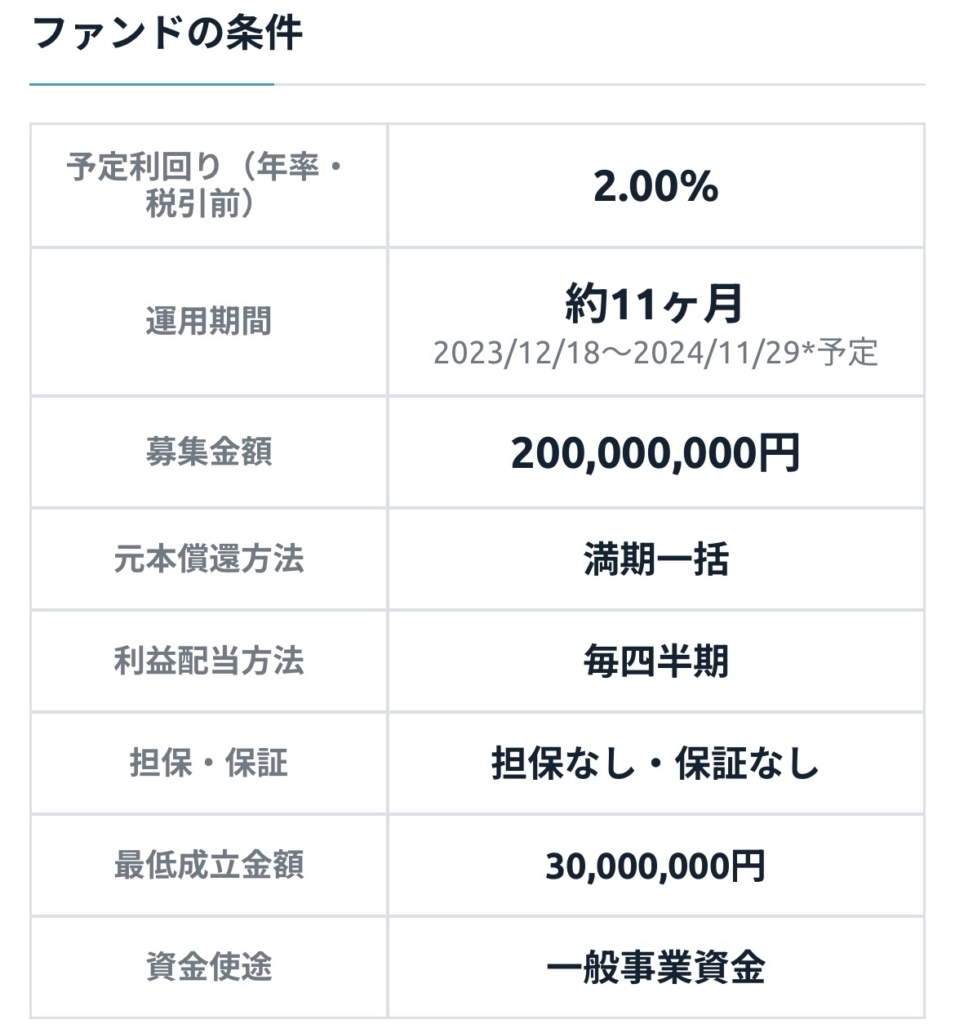
Task: Select the 募集金額 label
Action: [x=207, y=452]
